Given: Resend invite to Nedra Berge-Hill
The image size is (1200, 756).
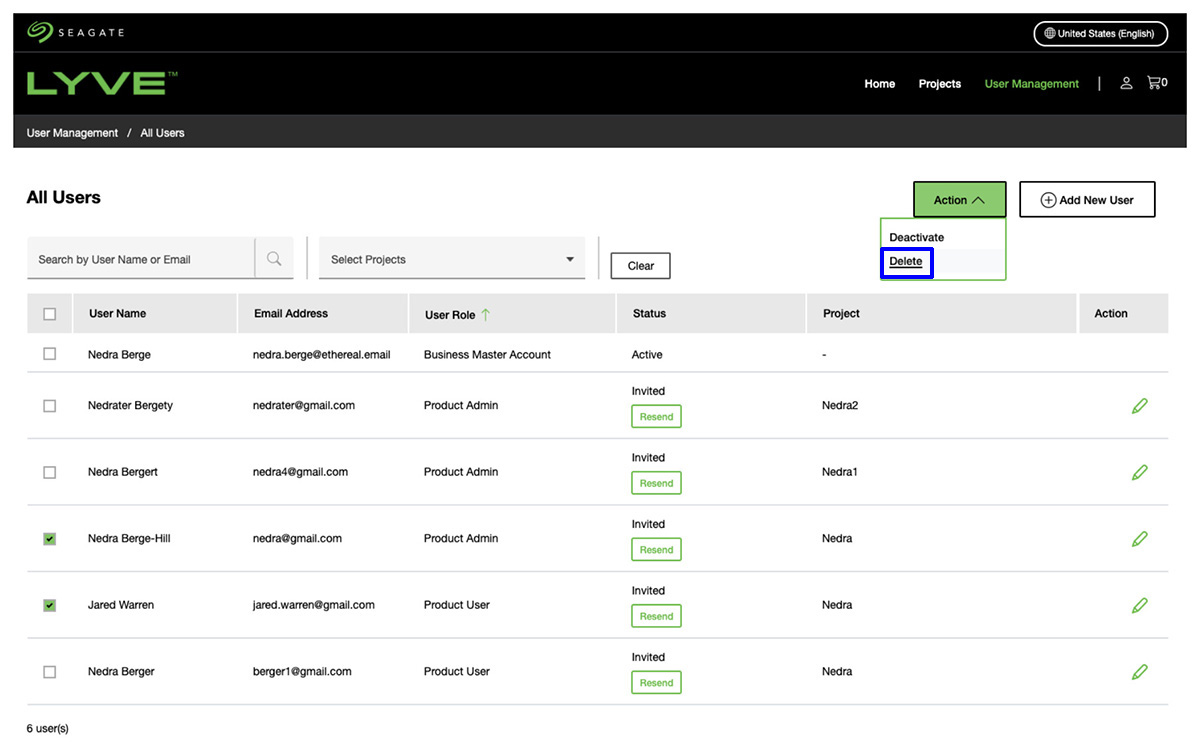Looking at the screenshot, I should (x=656, y=550).
